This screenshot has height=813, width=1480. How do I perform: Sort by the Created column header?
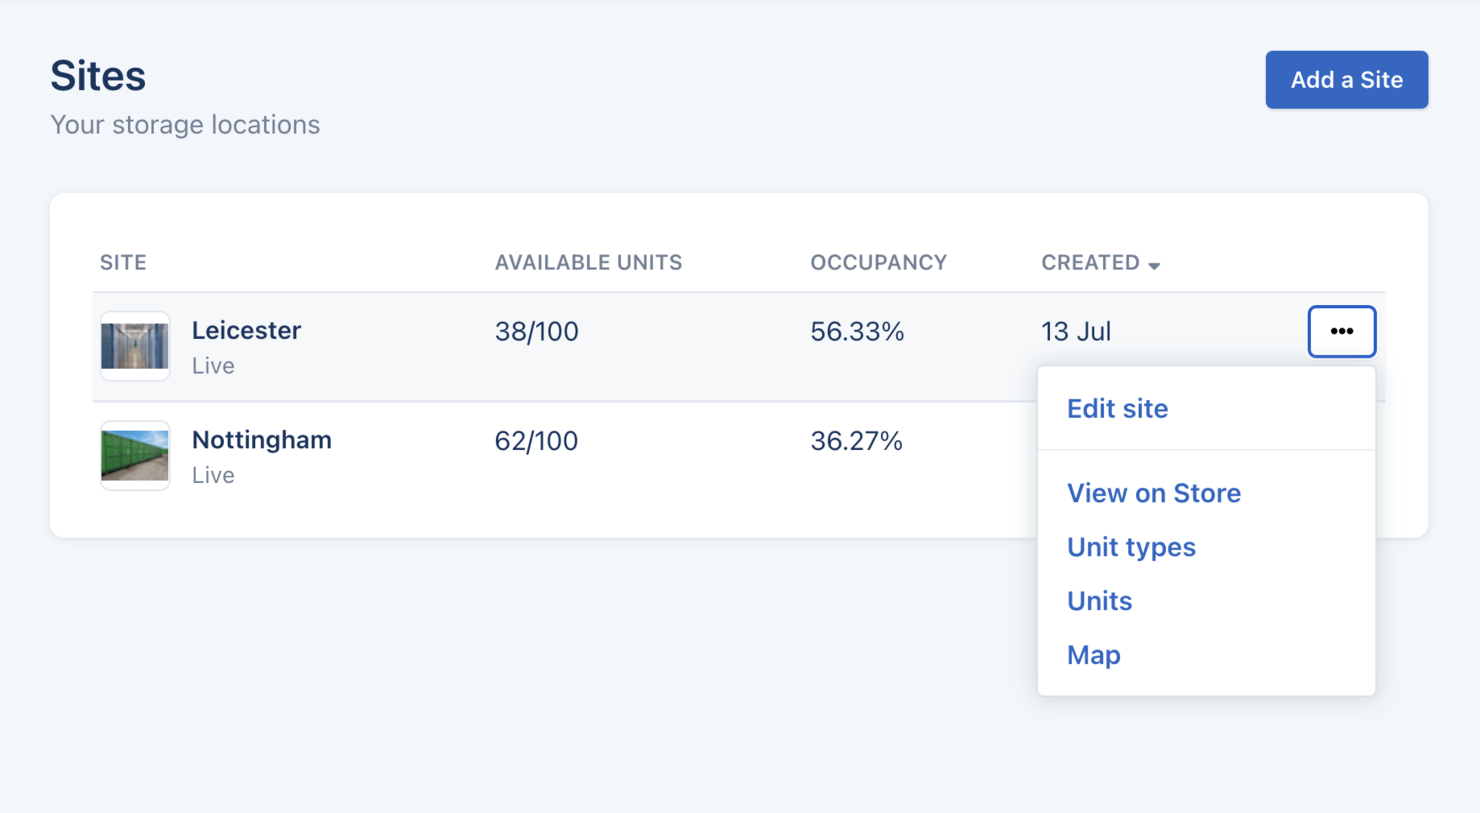[1090, 262]
